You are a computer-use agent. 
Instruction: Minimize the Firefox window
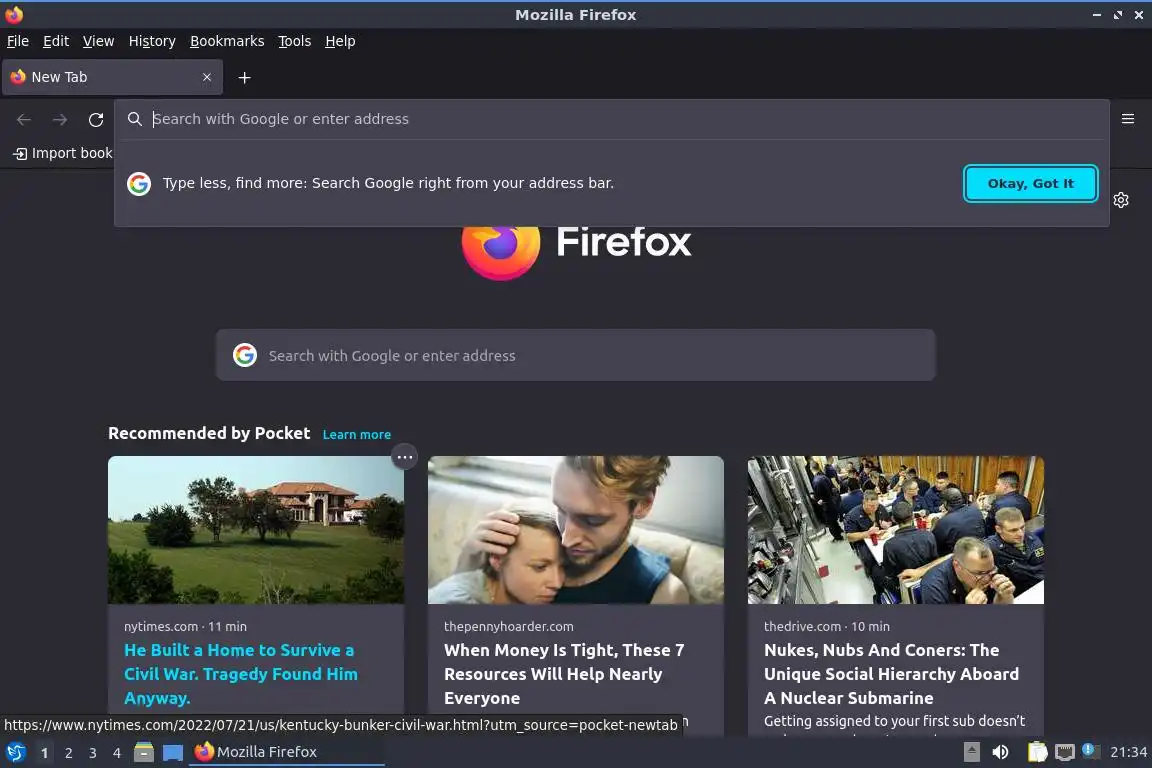pos(1096,15)
